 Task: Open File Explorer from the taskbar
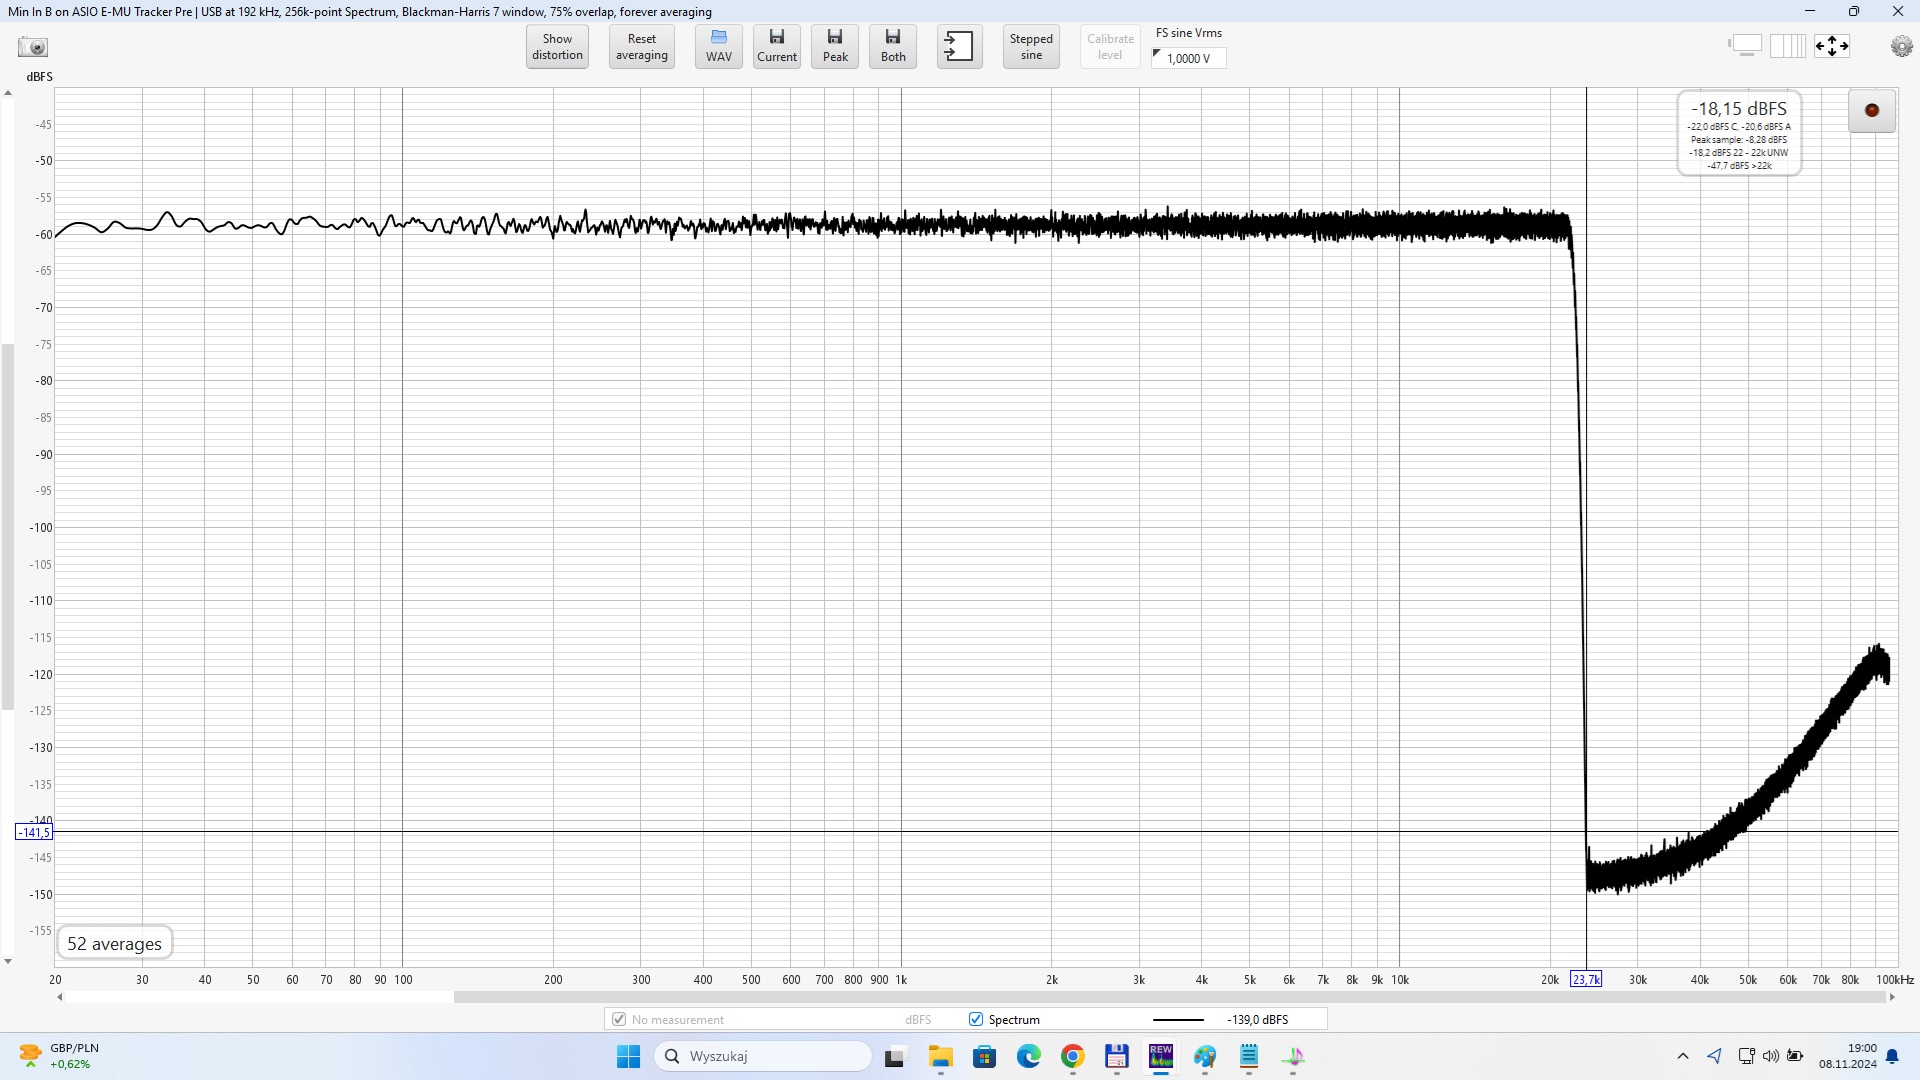940,1056
